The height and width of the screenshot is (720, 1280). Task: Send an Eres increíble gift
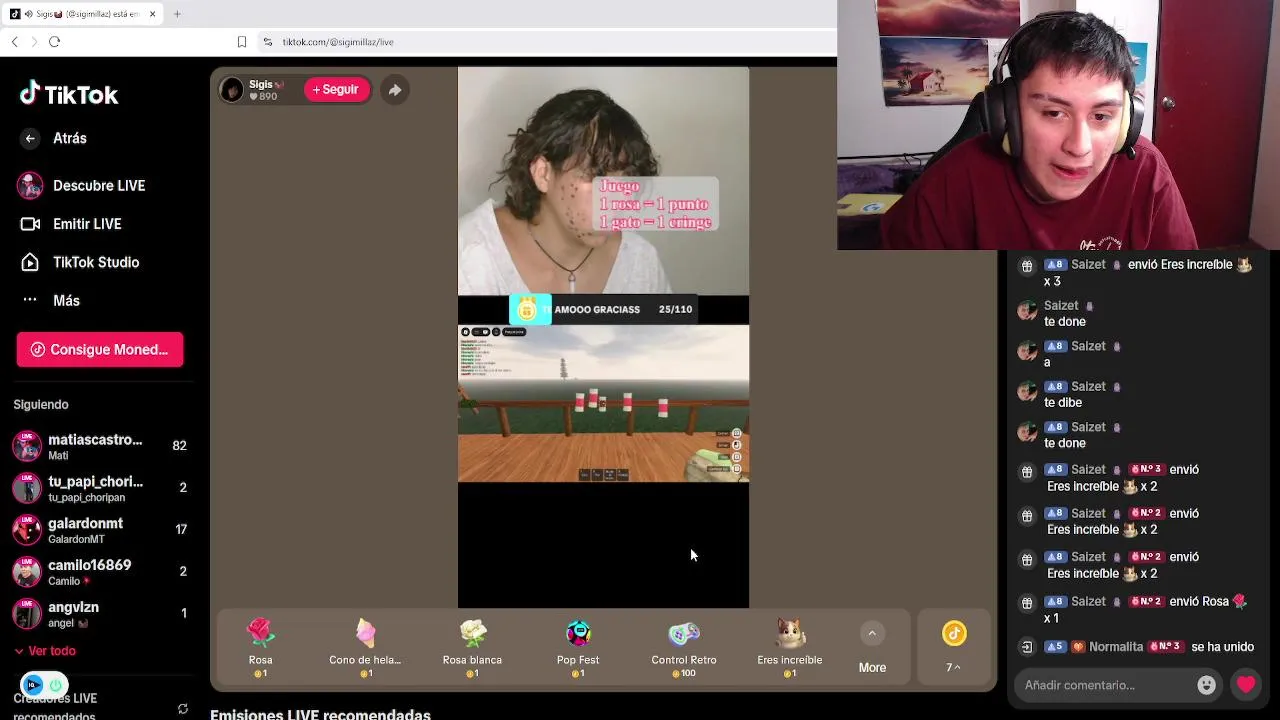pyautogui.click(x=790, y=647)
